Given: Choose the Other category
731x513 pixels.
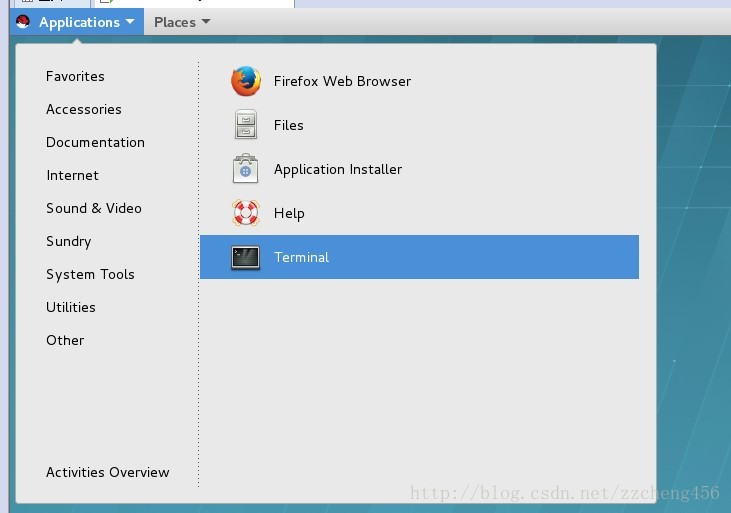Looking at the screenshot, I should pyautogui.click(x=65, y=340).
